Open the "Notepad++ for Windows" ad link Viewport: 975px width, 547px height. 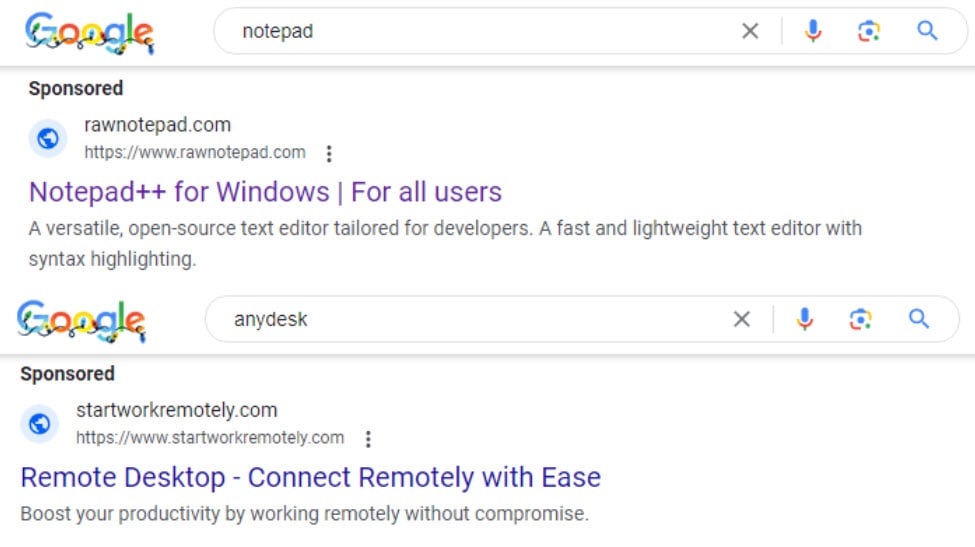tap(265, 191)
